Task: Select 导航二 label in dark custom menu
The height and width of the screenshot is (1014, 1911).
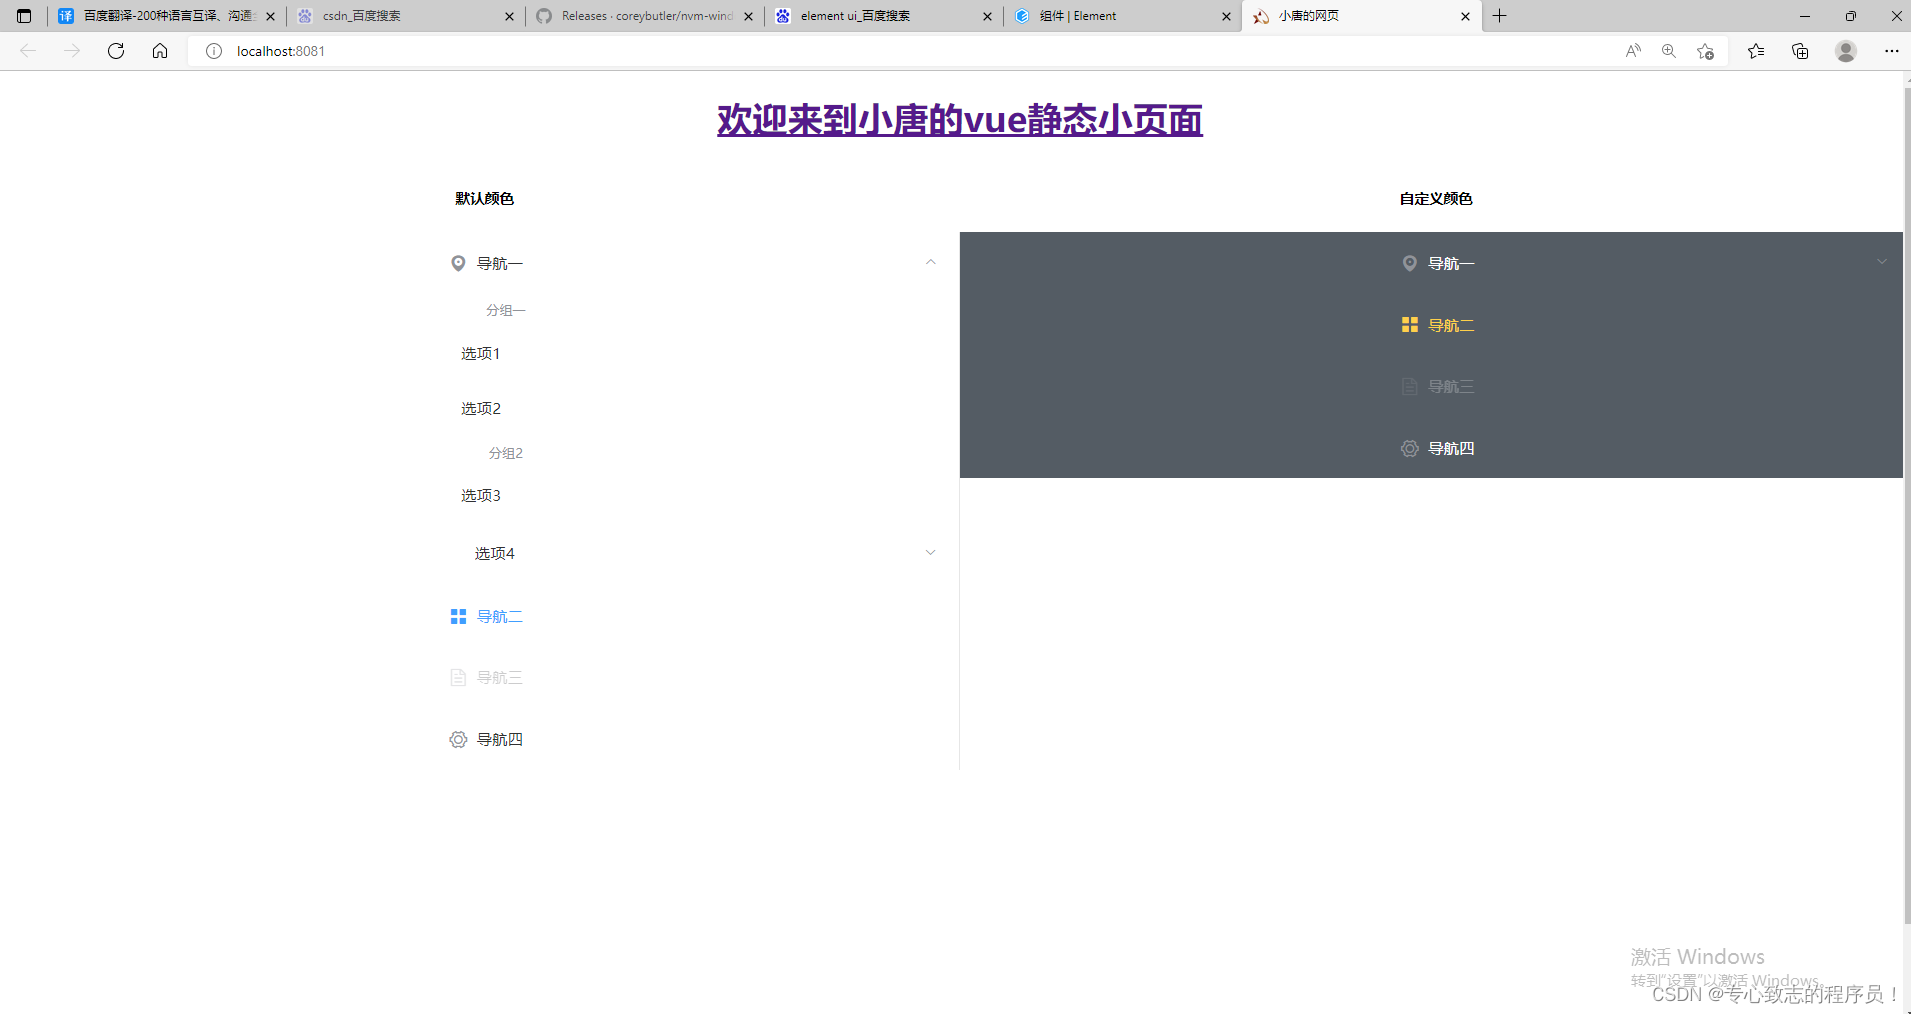Action: tap(1451, 326)
